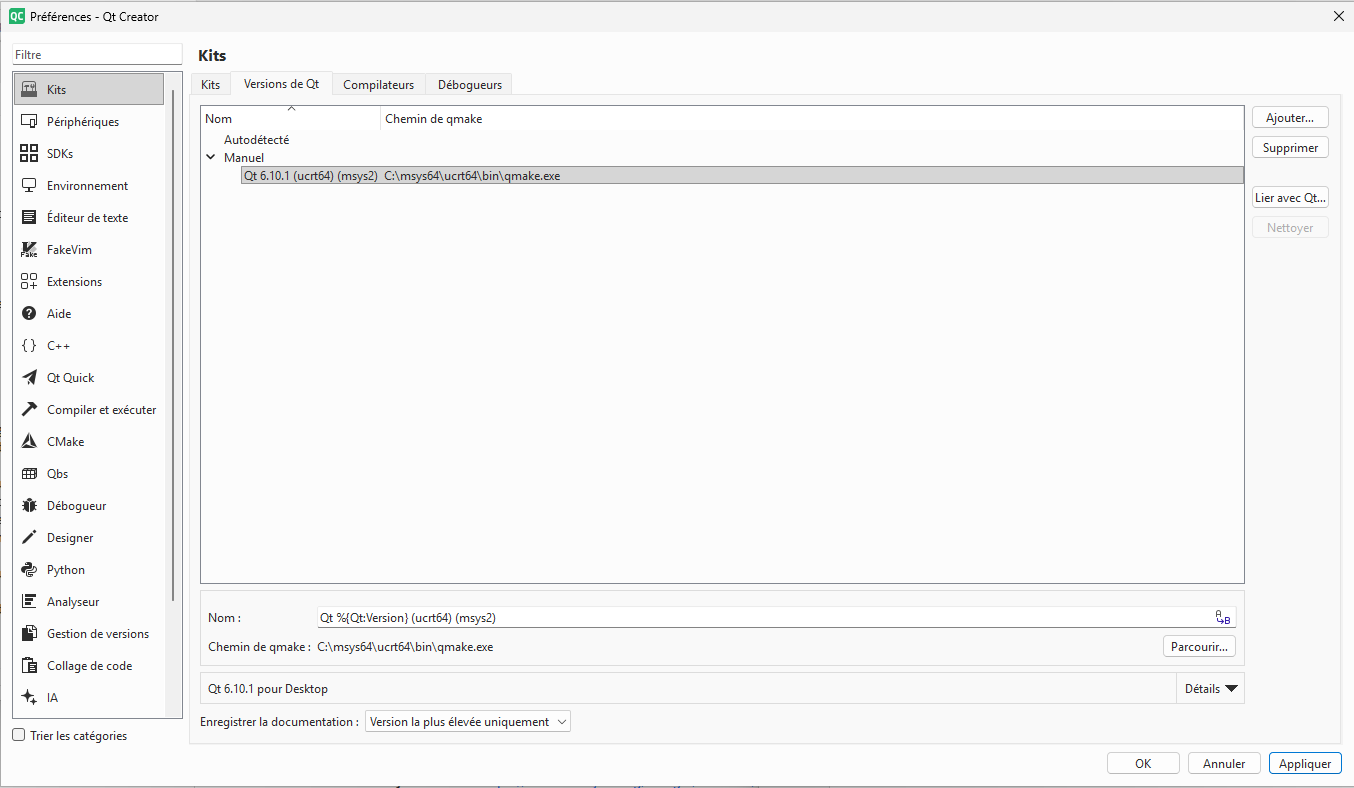Click the Périphériques monitor icon
Image resolution: width=1354 pixels, height=788 pixels.
click(x=29, y=121)
